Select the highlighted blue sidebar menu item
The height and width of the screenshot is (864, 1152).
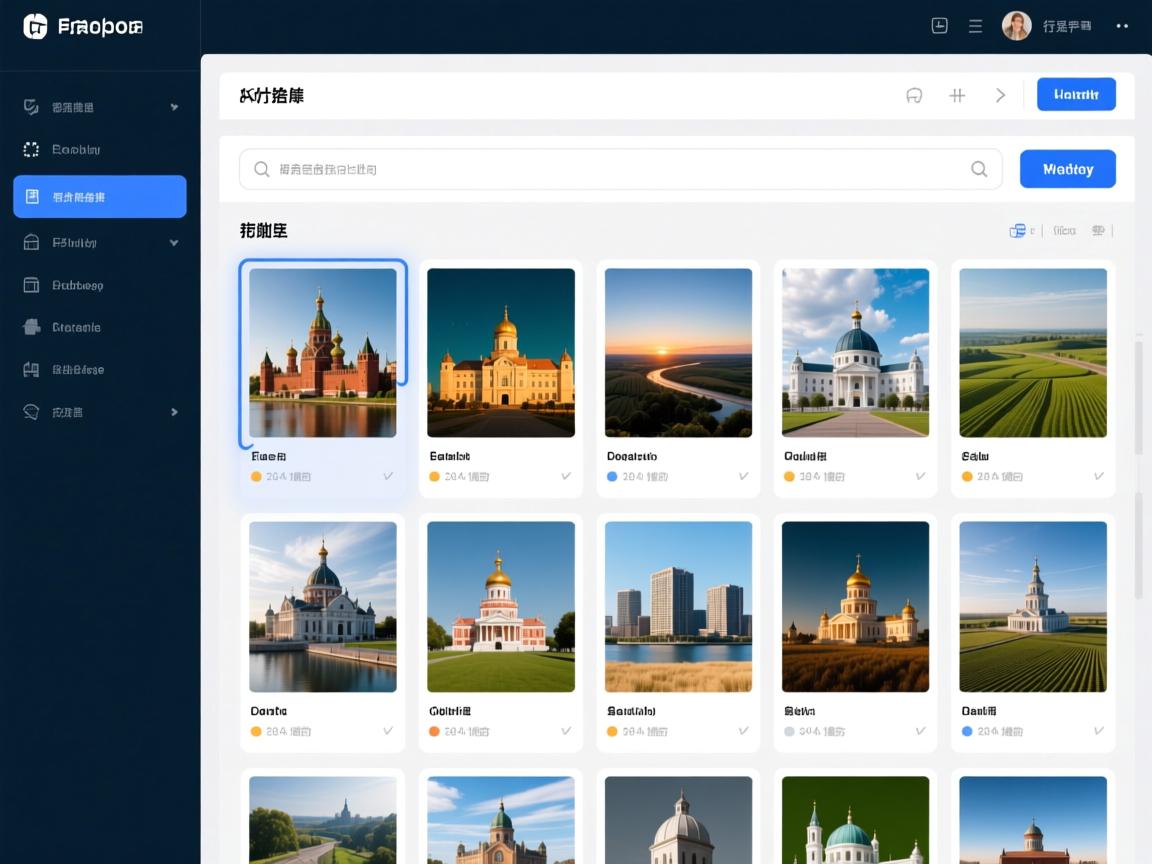100,197
